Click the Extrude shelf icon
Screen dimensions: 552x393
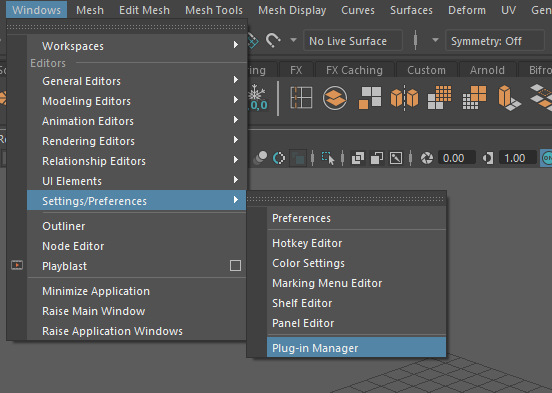(x=509, y=98)
